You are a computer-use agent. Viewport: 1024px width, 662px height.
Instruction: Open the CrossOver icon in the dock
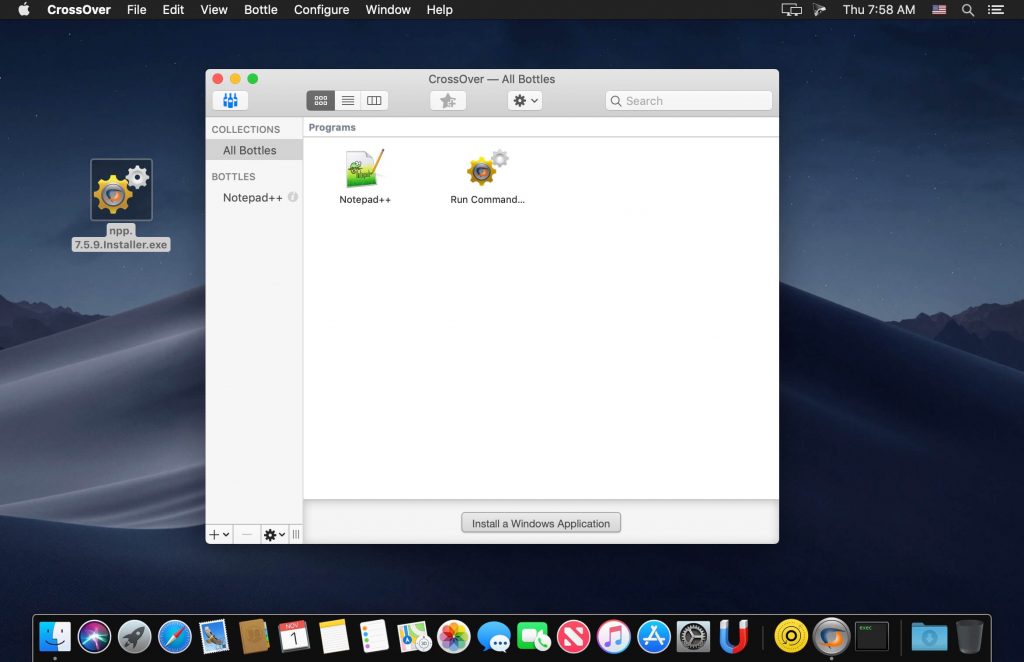pyautogui.click(x=831, y=636)
